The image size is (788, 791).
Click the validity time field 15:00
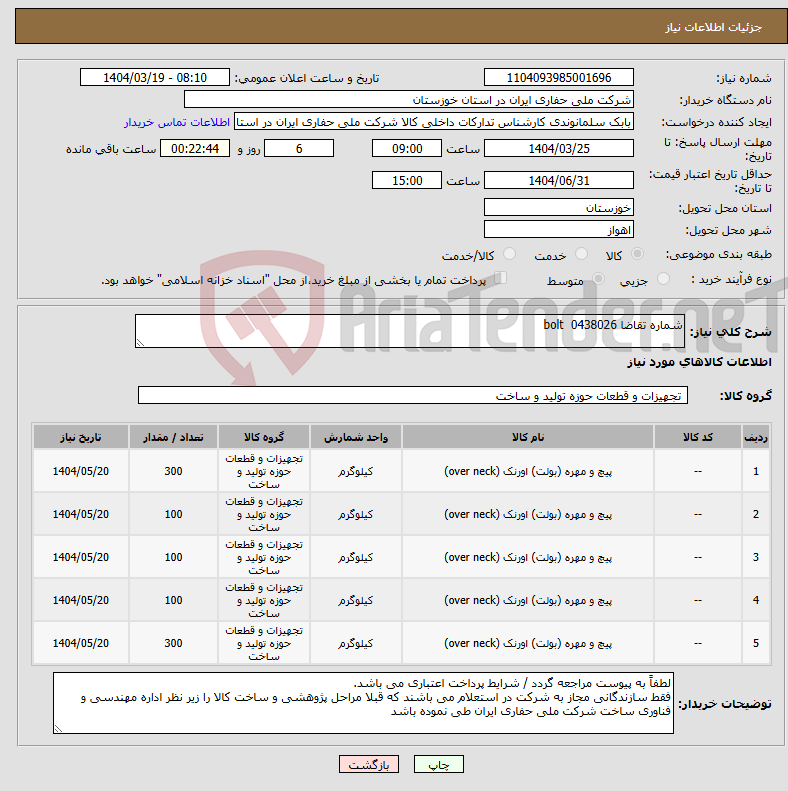click(407, 181)
